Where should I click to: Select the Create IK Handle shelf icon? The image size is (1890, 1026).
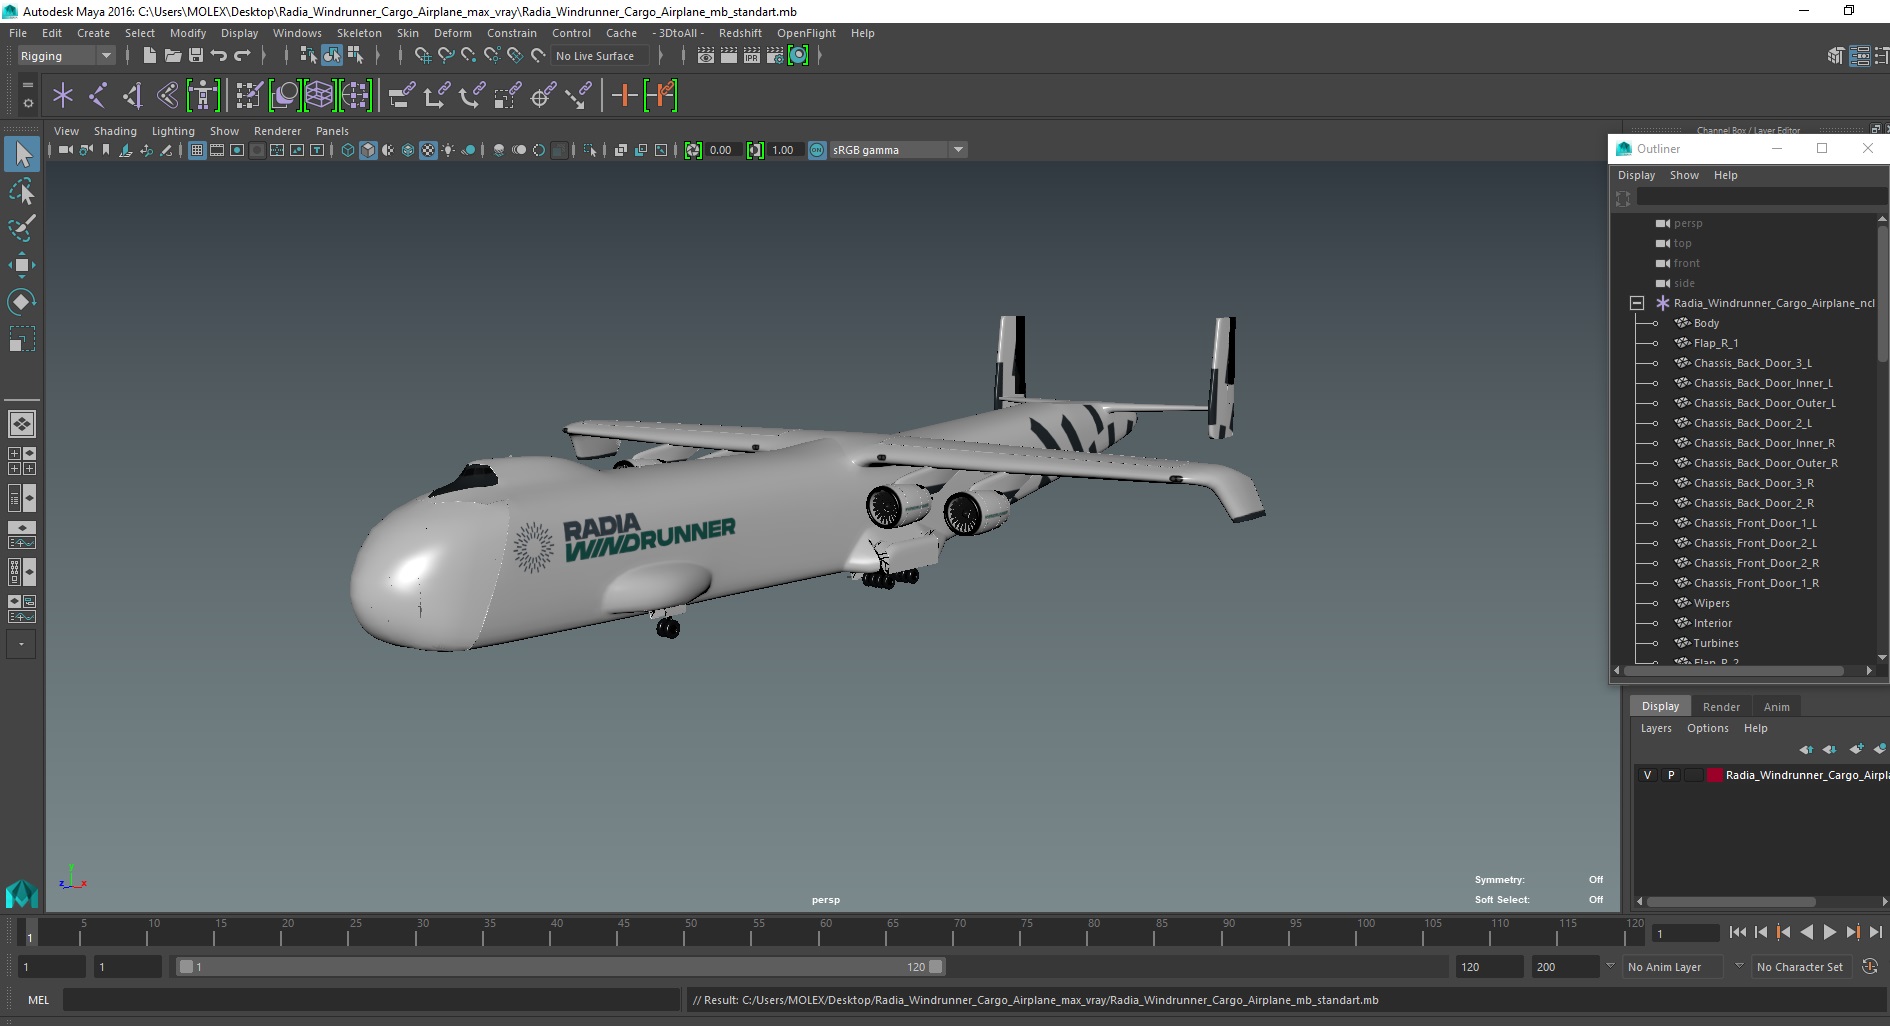point(132,96)
